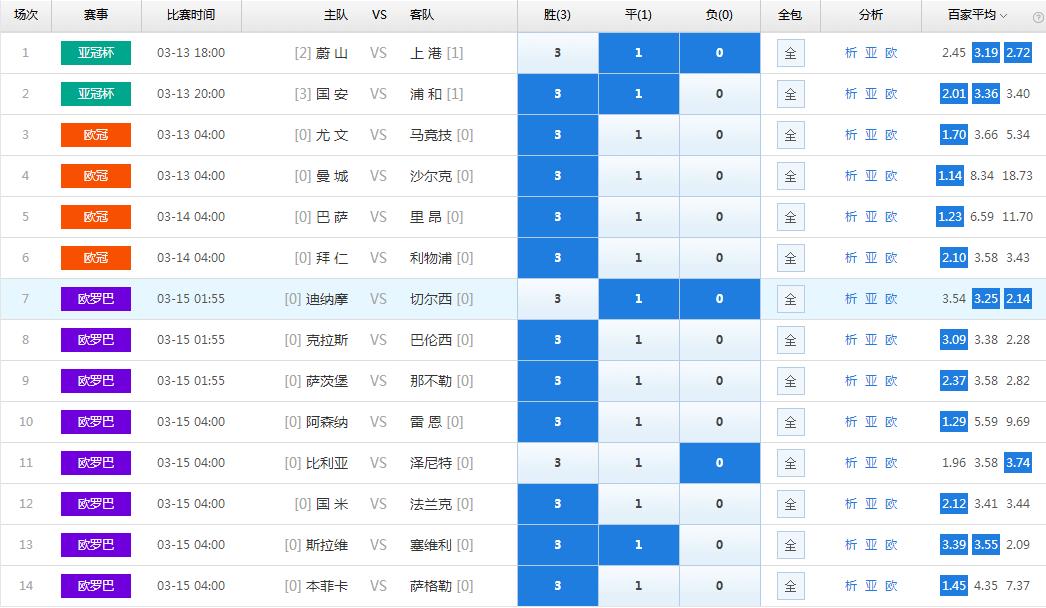Image resolution: width=1046 pixels, height=608 pixels.
Task: Open 亚 odds for 克拉斯 vs 巴伦西
Action: (871, 340)
